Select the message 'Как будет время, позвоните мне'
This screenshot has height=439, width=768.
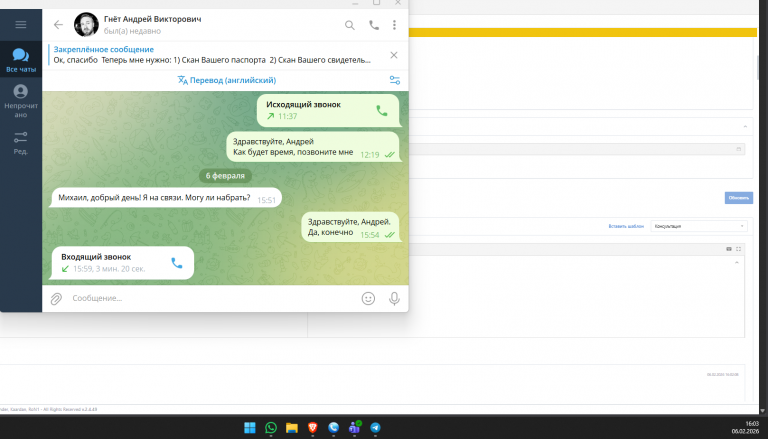point(313,146)
